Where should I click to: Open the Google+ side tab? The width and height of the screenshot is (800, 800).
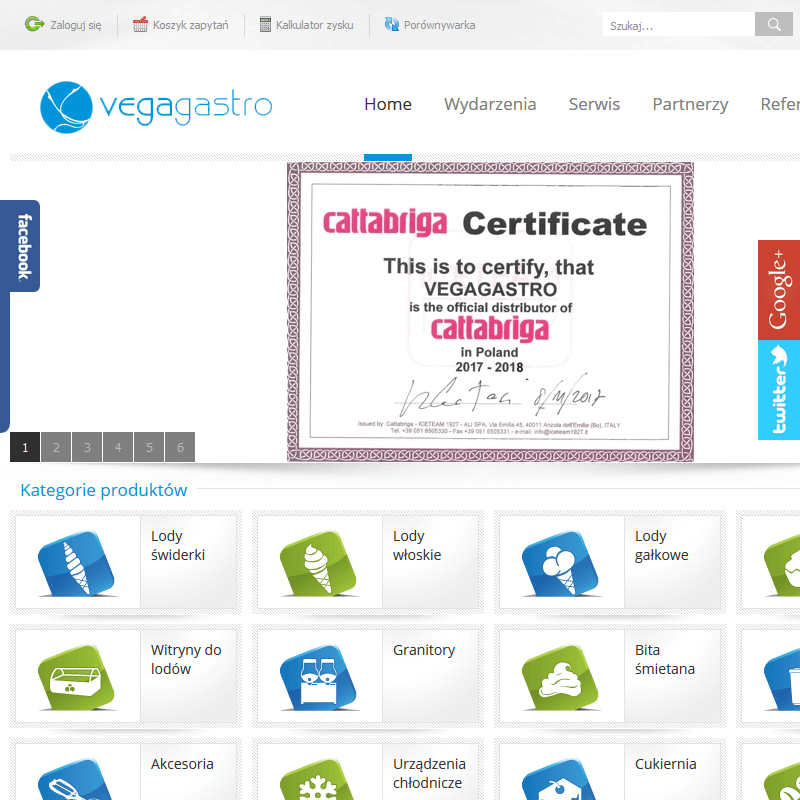[x=779, y=290]
